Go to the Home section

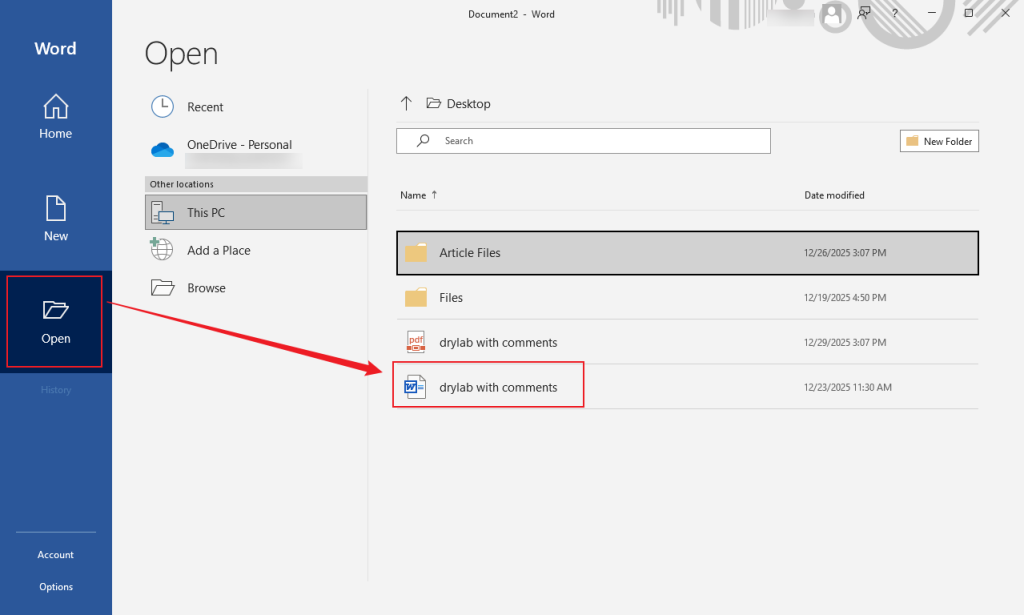pos(56,116)
